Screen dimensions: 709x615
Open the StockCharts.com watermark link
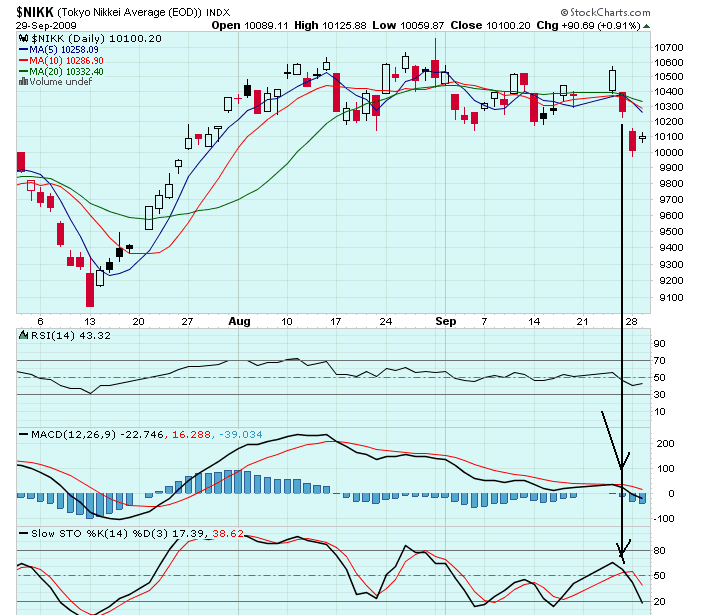pos(605,12)
